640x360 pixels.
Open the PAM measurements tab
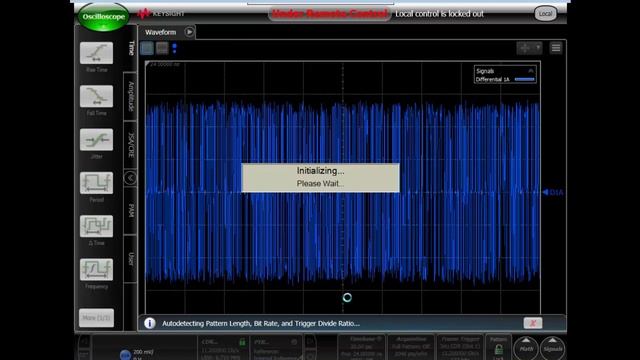click(x=131, y=211)
